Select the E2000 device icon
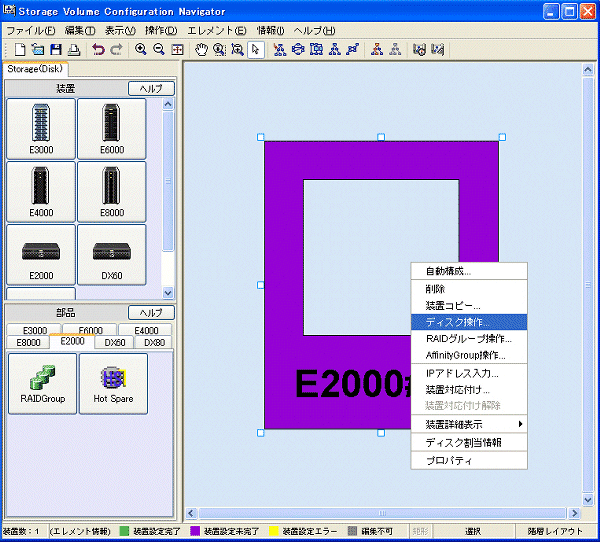Image resolution: width=600 pixels, height=542 pixels. 41,254
